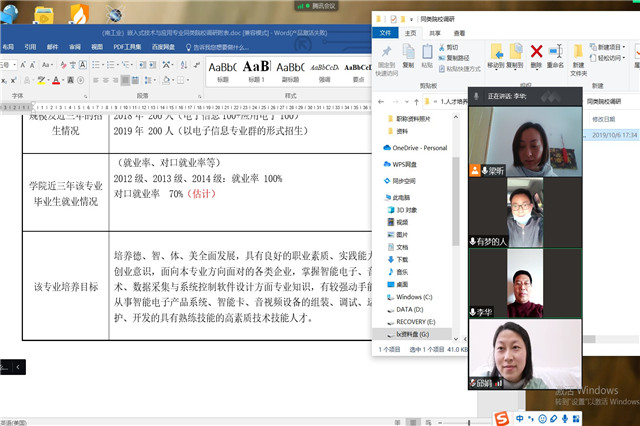Click the Explorer back navigation arrow

pyautogui.click(x=382, y=102)
